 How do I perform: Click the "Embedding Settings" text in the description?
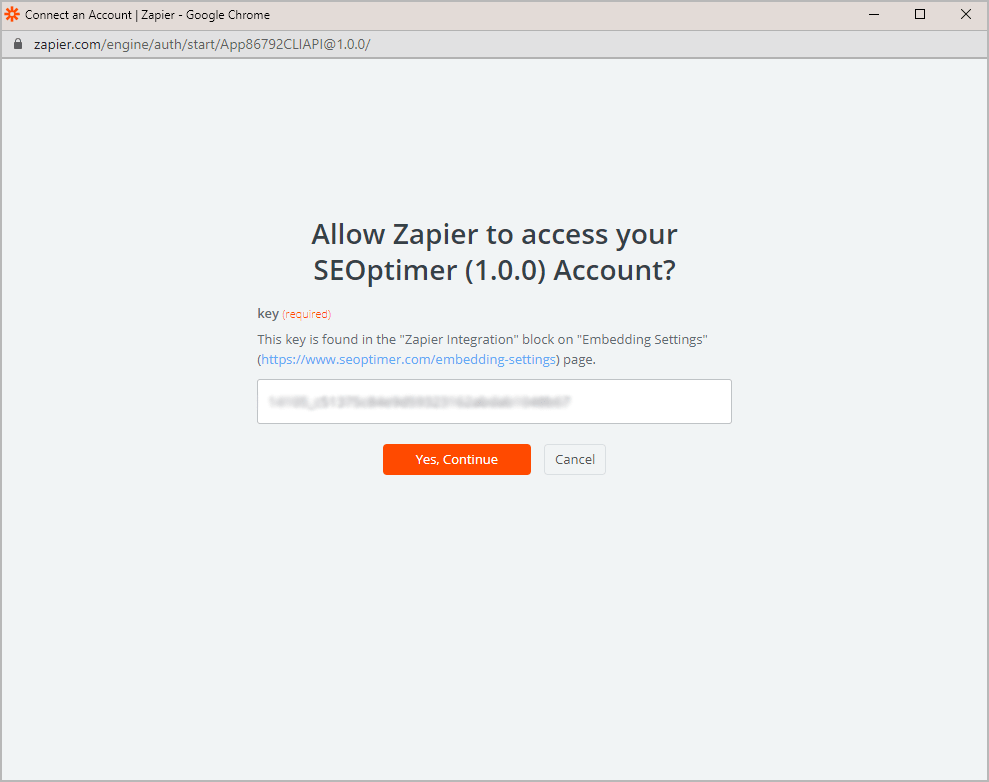point(642,339)
